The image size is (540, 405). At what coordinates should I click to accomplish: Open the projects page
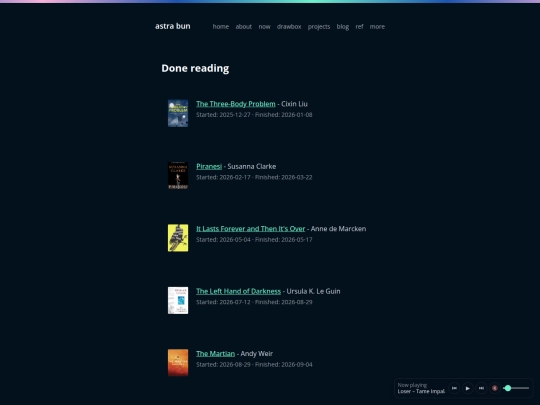click(x=319, y=27)
